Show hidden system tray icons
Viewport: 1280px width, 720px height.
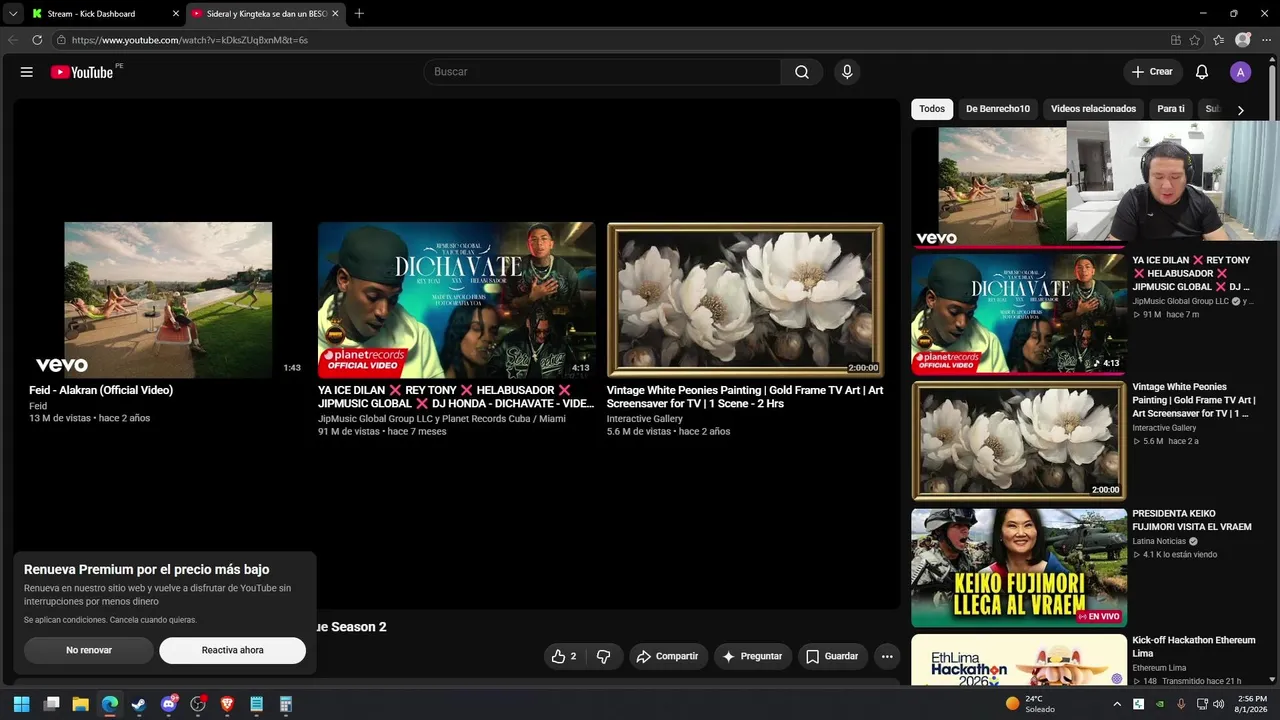coord(1117,704)
